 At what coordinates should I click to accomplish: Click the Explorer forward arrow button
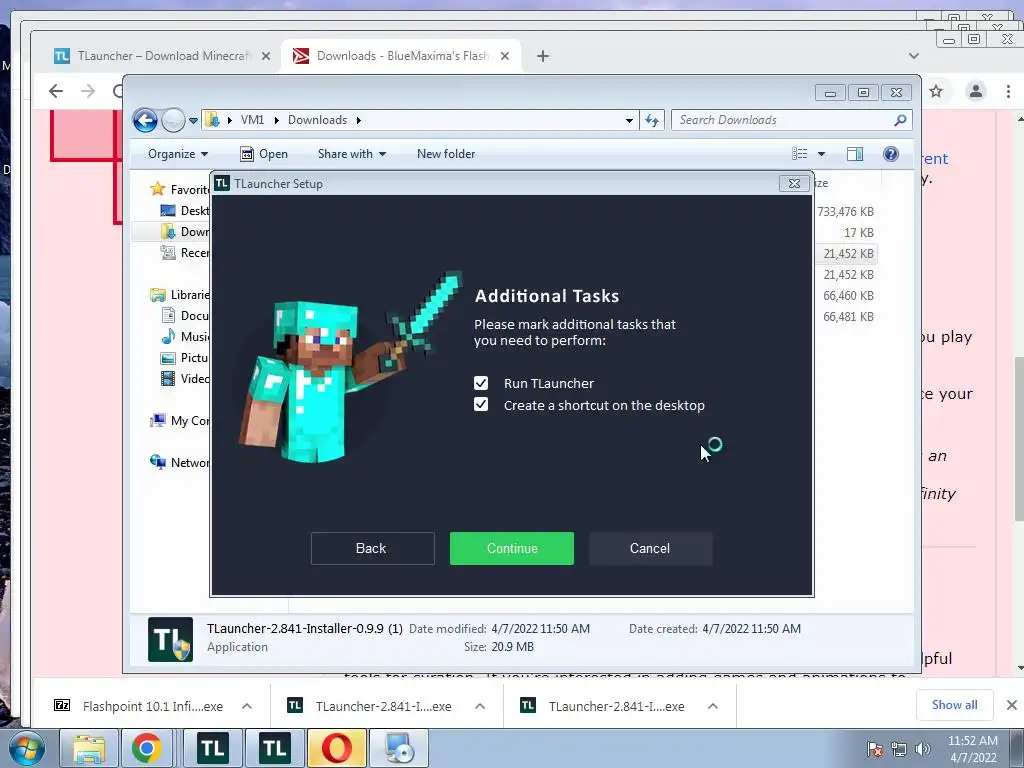(x=173, y=120)
